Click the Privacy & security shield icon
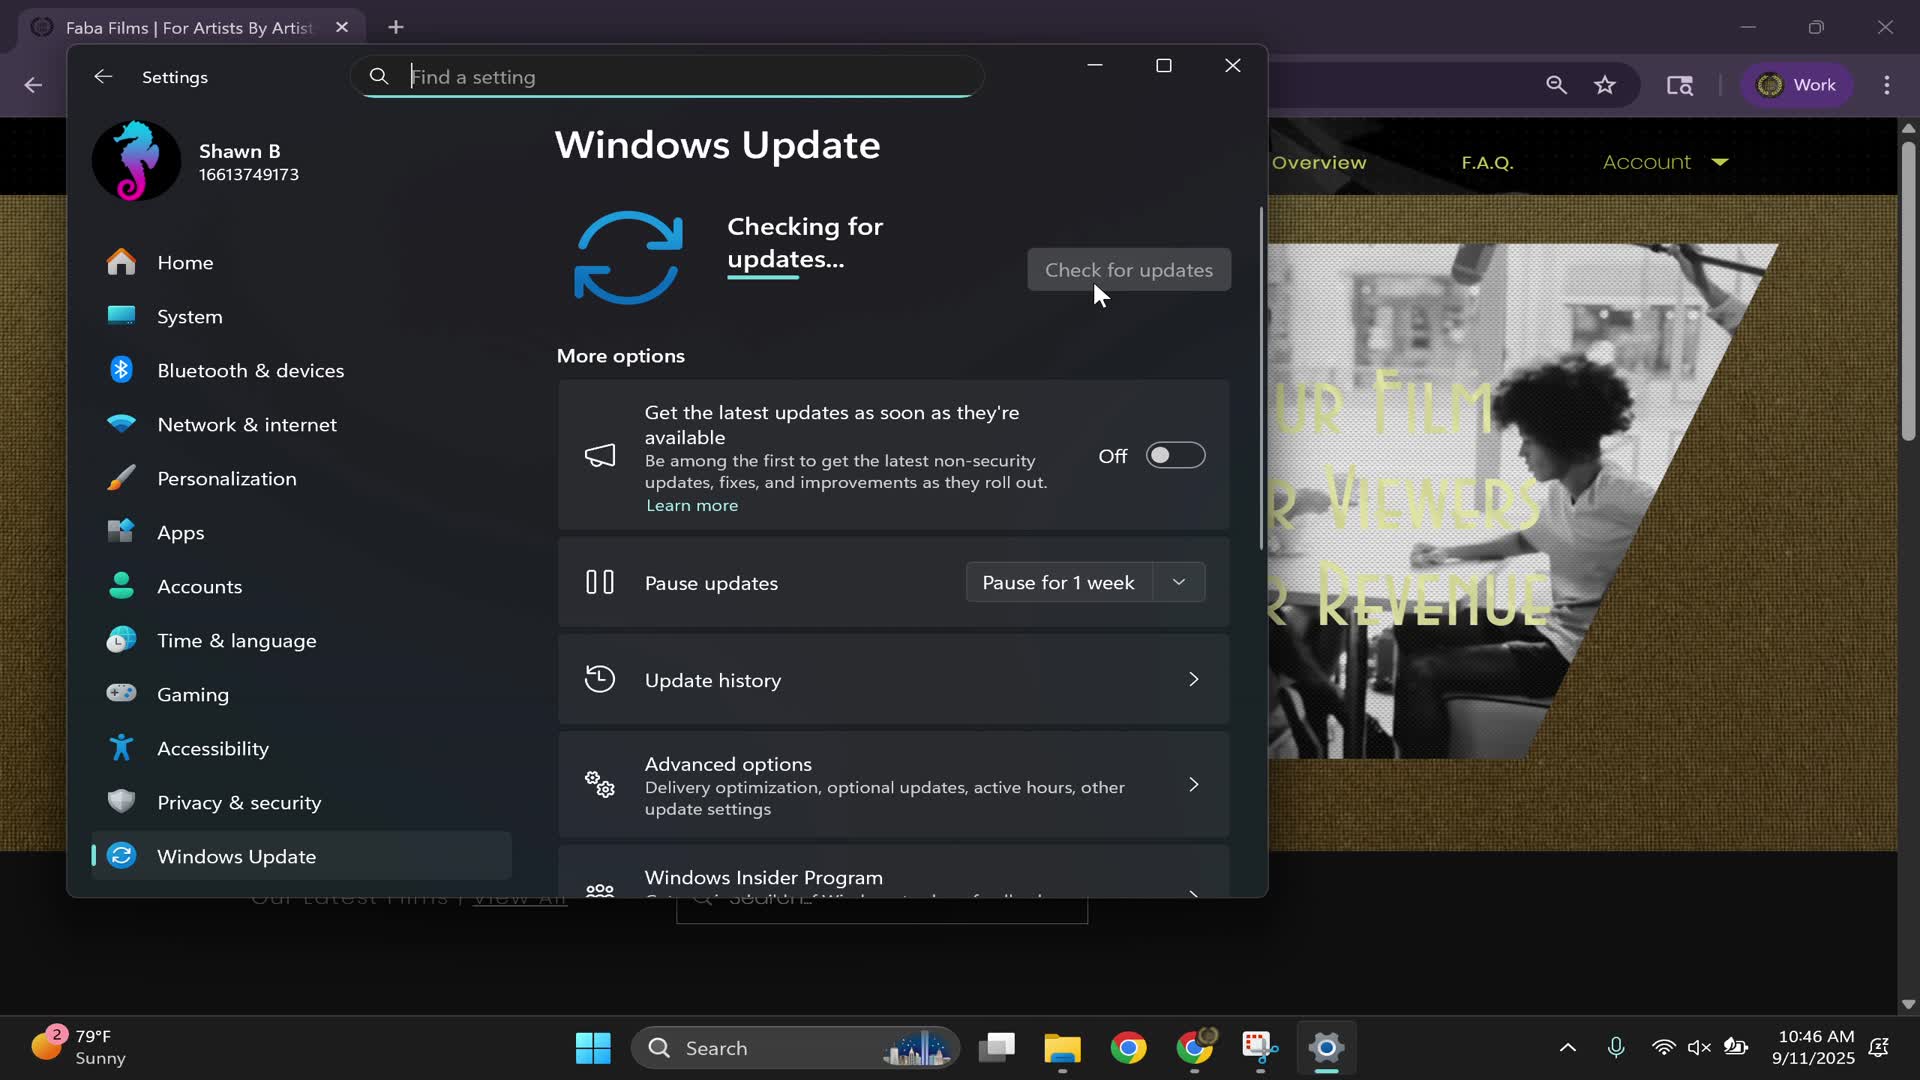The width and height of the screenshot is (1920, 1080). coord(121,802)
